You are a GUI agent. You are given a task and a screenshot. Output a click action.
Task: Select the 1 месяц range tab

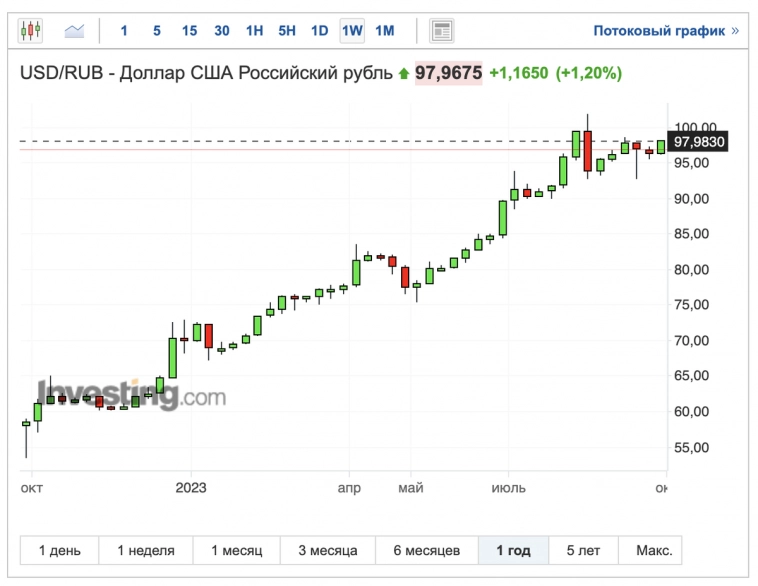click(236, 550)
